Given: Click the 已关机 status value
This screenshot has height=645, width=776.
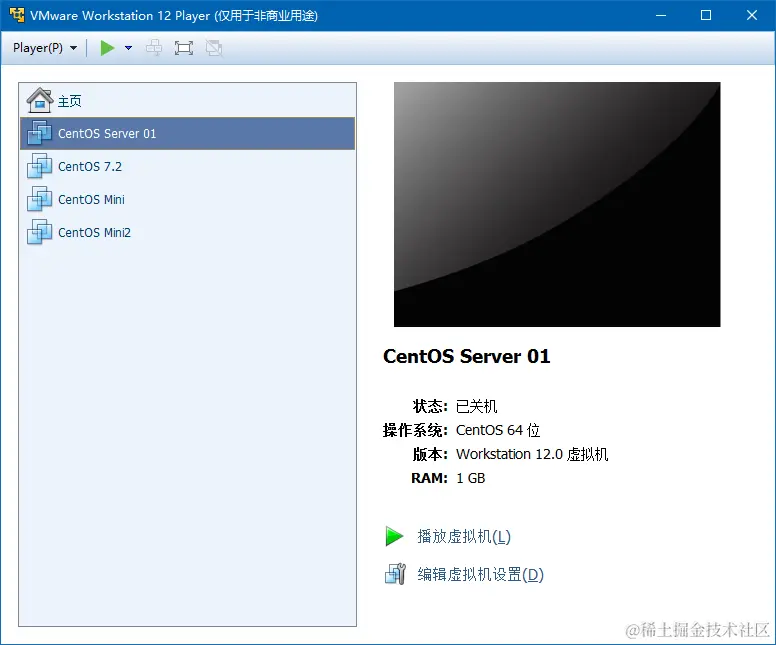Looking at the screenshot, I should tap(476, 406).
